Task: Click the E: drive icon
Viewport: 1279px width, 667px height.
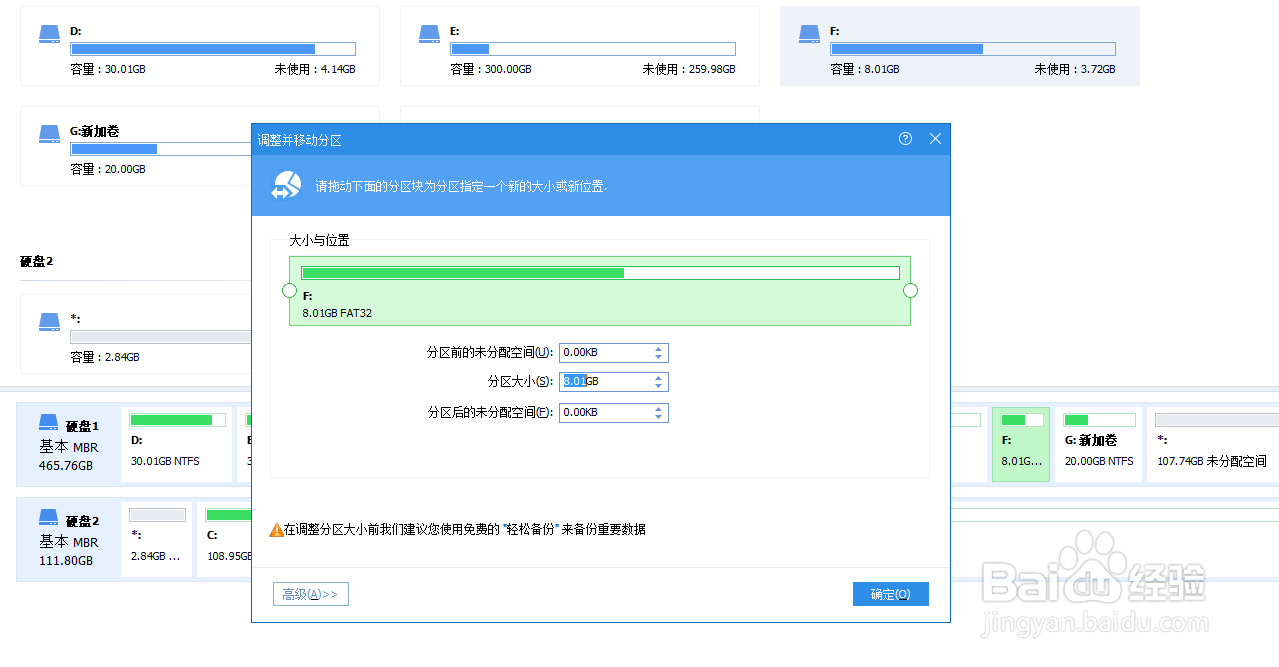Action: [x=429, y=33]
